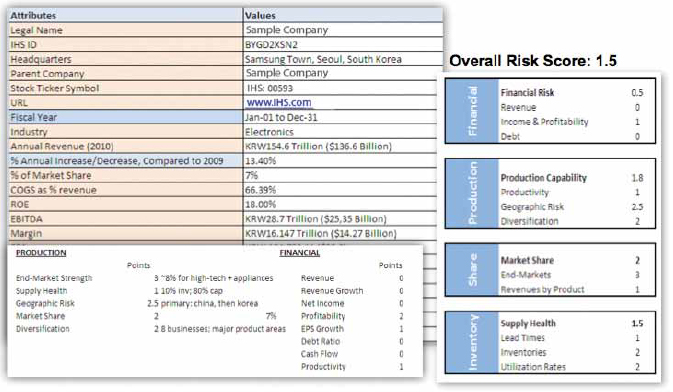Click the blue Share category block
673x392 pixels.
pos(472,270)
